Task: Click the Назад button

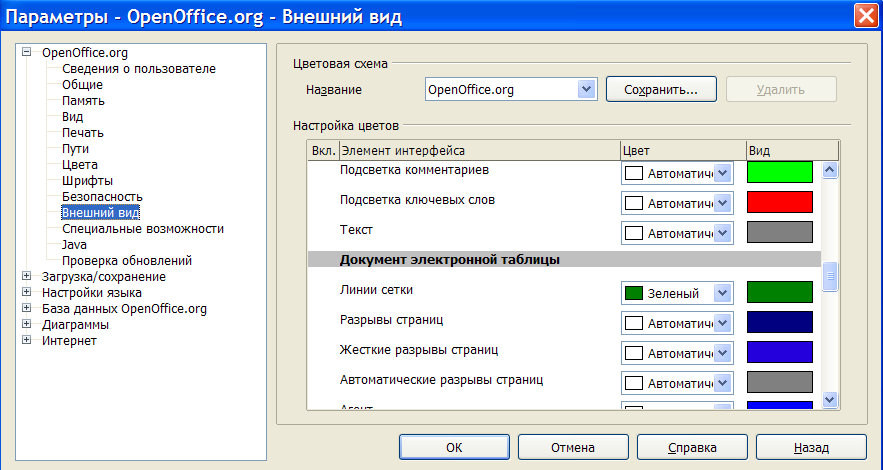Action: [811, 447]
